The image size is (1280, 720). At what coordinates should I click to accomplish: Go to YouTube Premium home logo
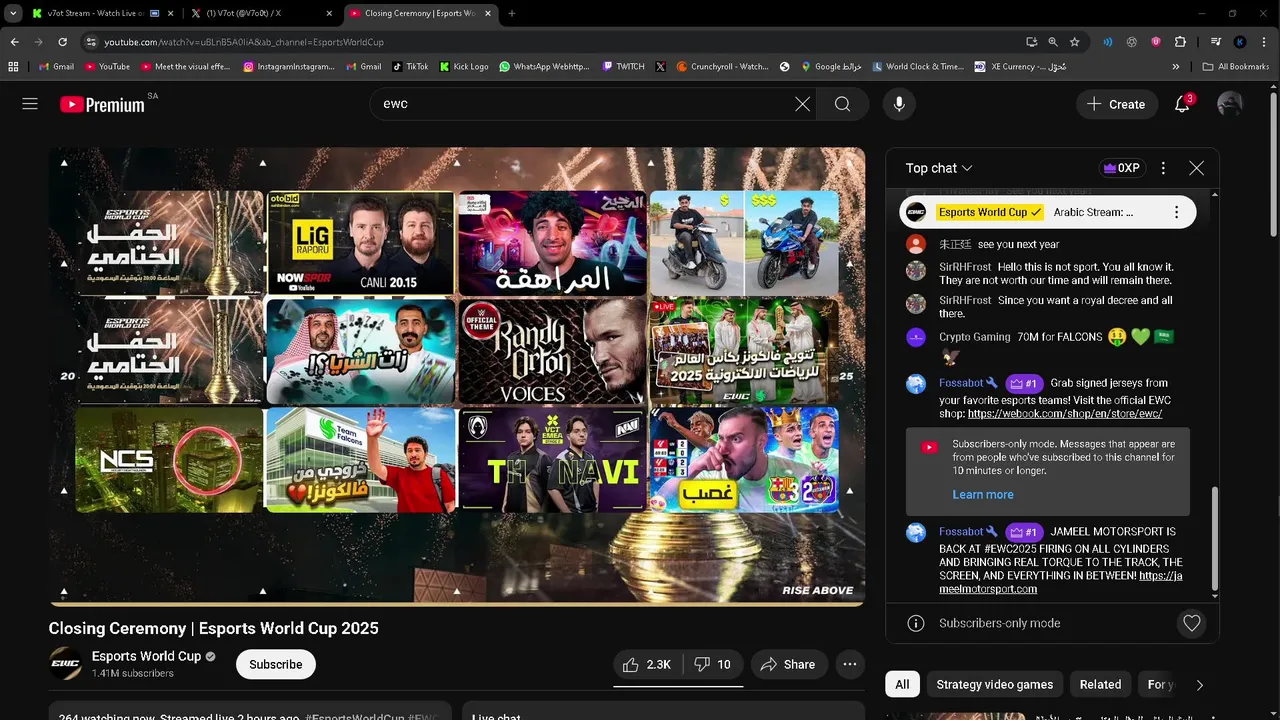pyautogui.click(x=102, y=105)
